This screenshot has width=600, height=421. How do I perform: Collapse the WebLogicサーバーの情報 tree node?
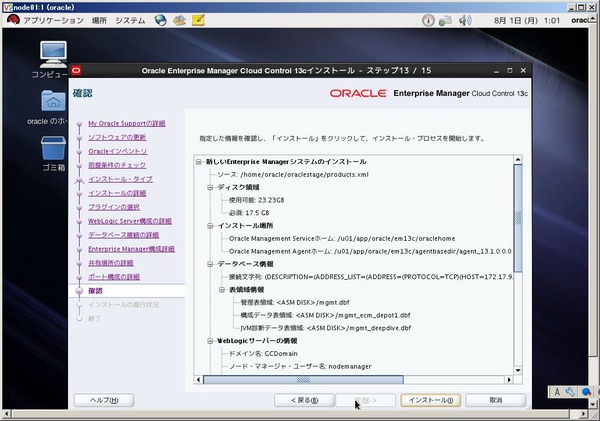point(210,341)
